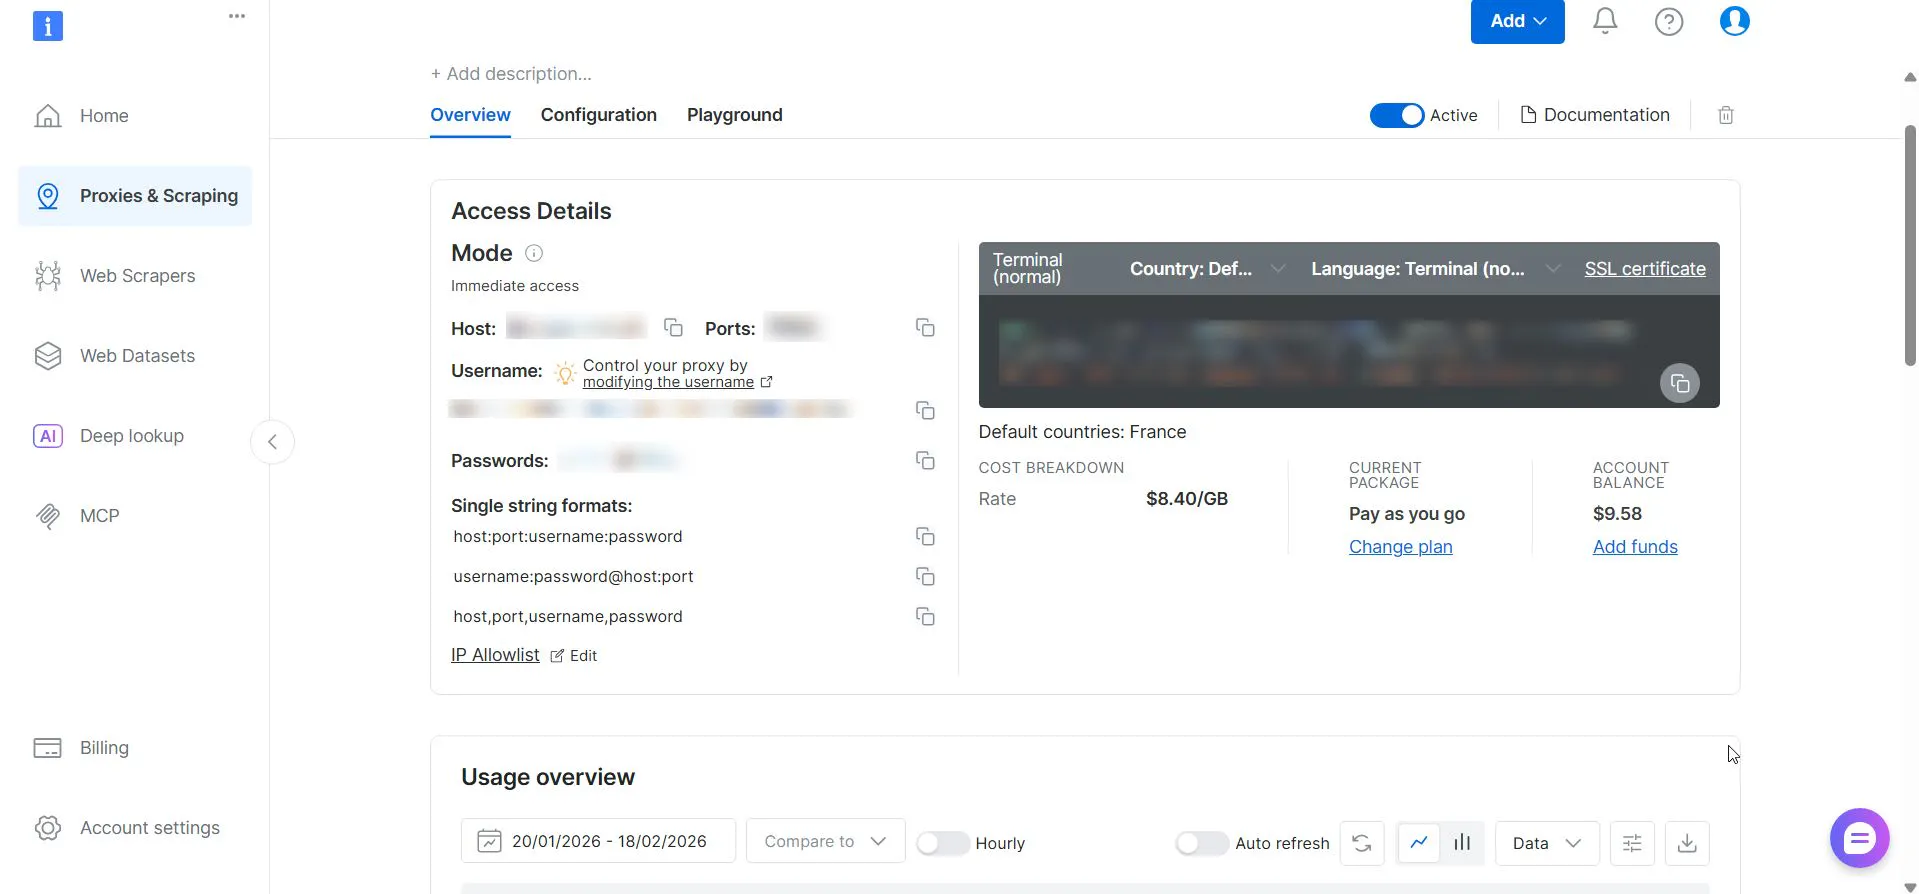The width and height of the screenshot is (1919, 894).
Task: Click the Mode info icon
Action: (534, 253)
